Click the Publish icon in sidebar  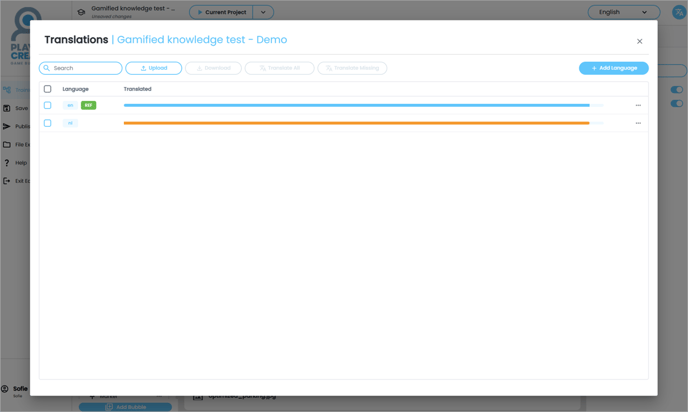[x=7, y=126]
